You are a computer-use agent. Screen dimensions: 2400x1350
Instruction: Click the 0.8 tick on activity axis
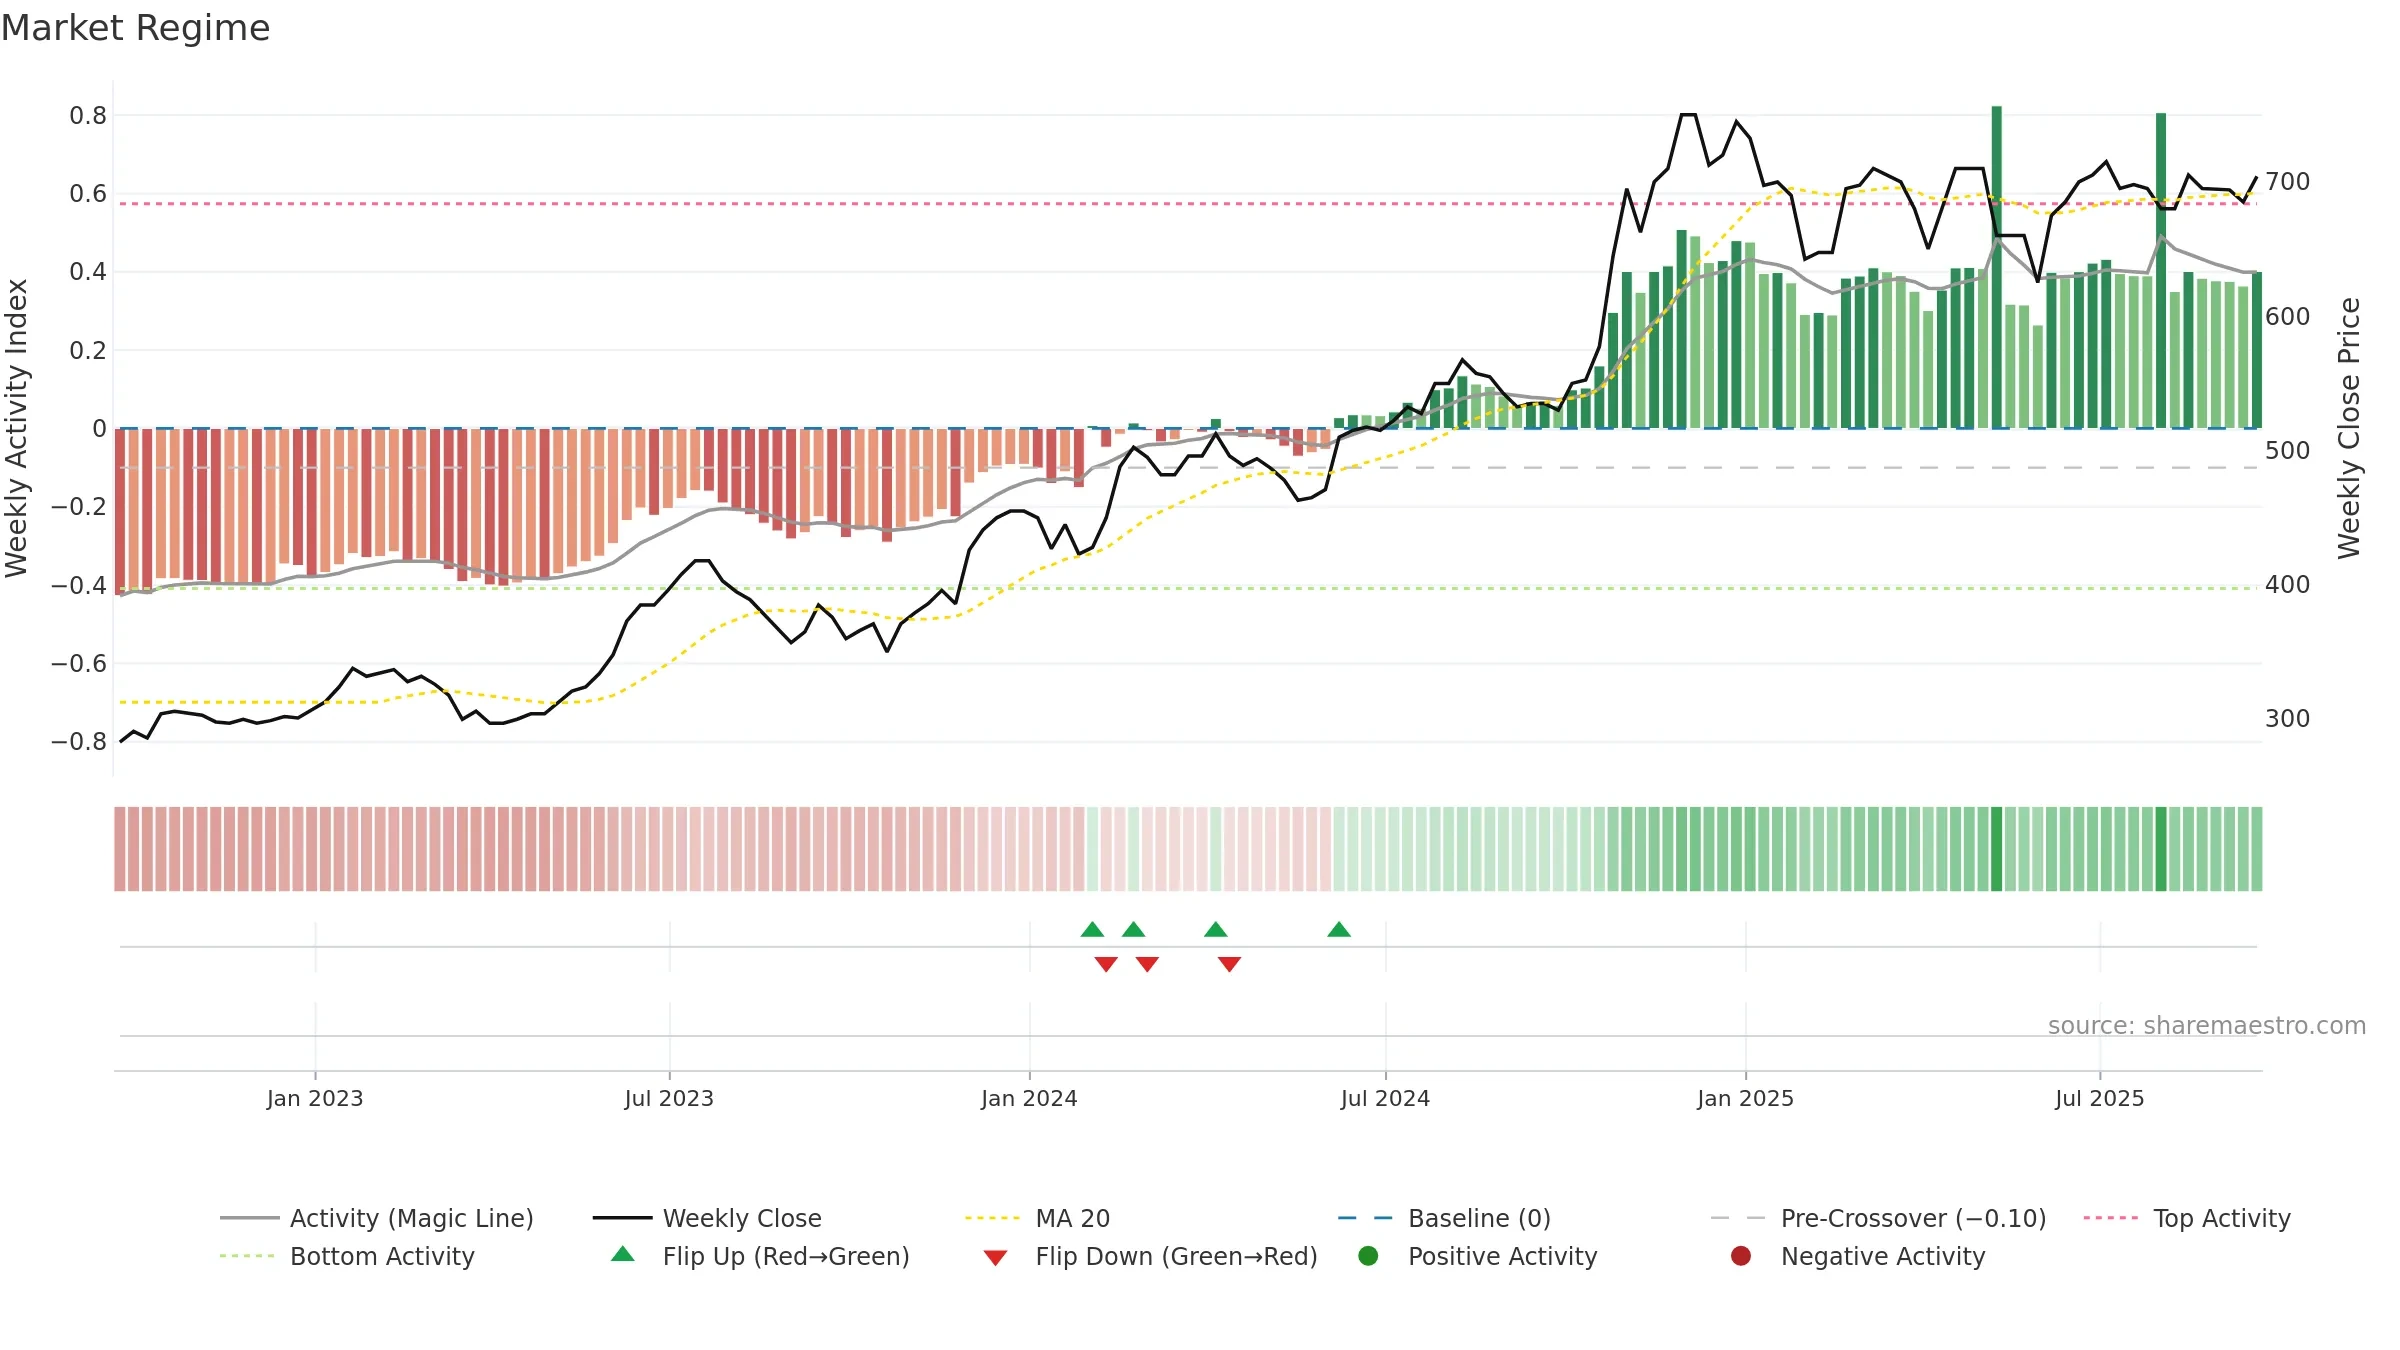click(x=88, y=116)
